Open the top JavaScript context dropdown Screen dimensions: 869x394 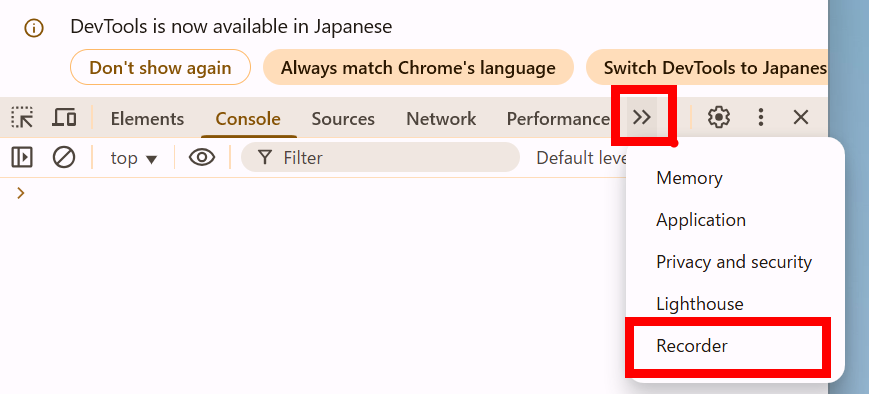(x=134, y=158)
